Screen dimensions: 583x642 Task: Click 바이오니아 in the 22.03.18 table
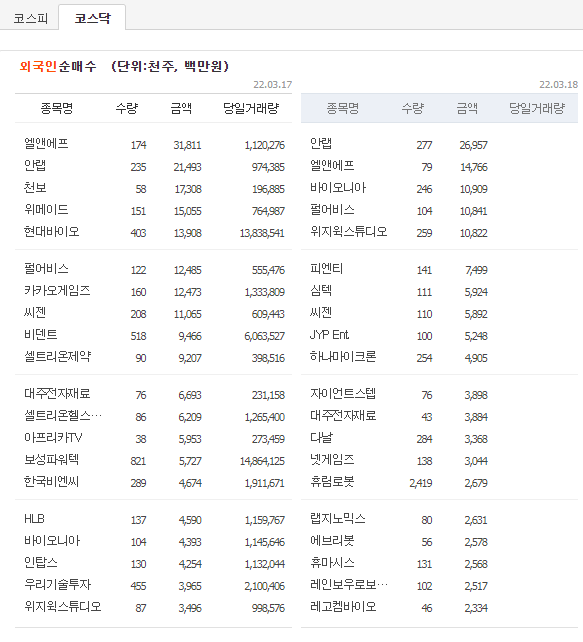(x=338, y=188)
